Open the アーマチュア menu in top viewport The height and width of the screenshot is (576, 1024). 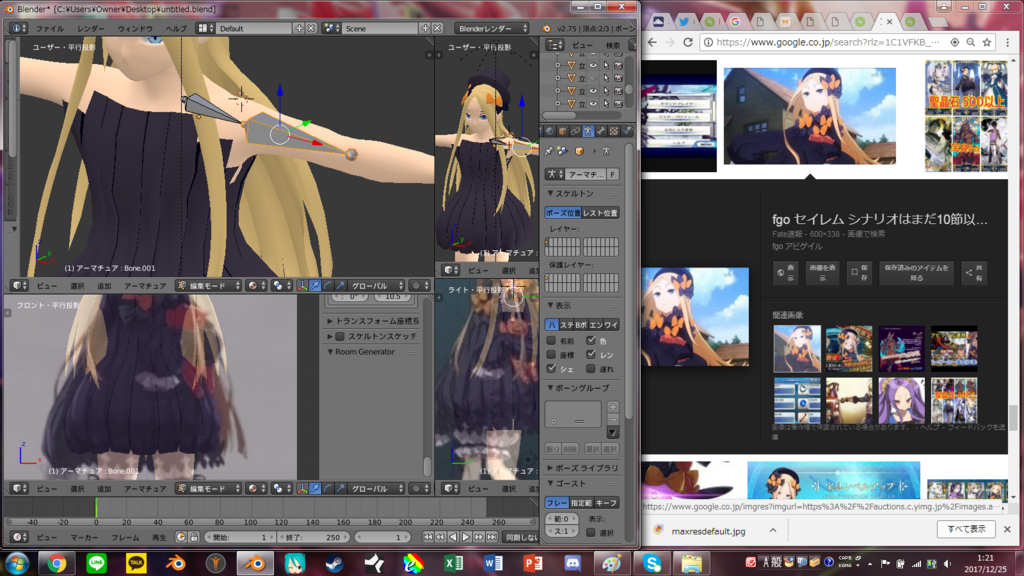145,285
